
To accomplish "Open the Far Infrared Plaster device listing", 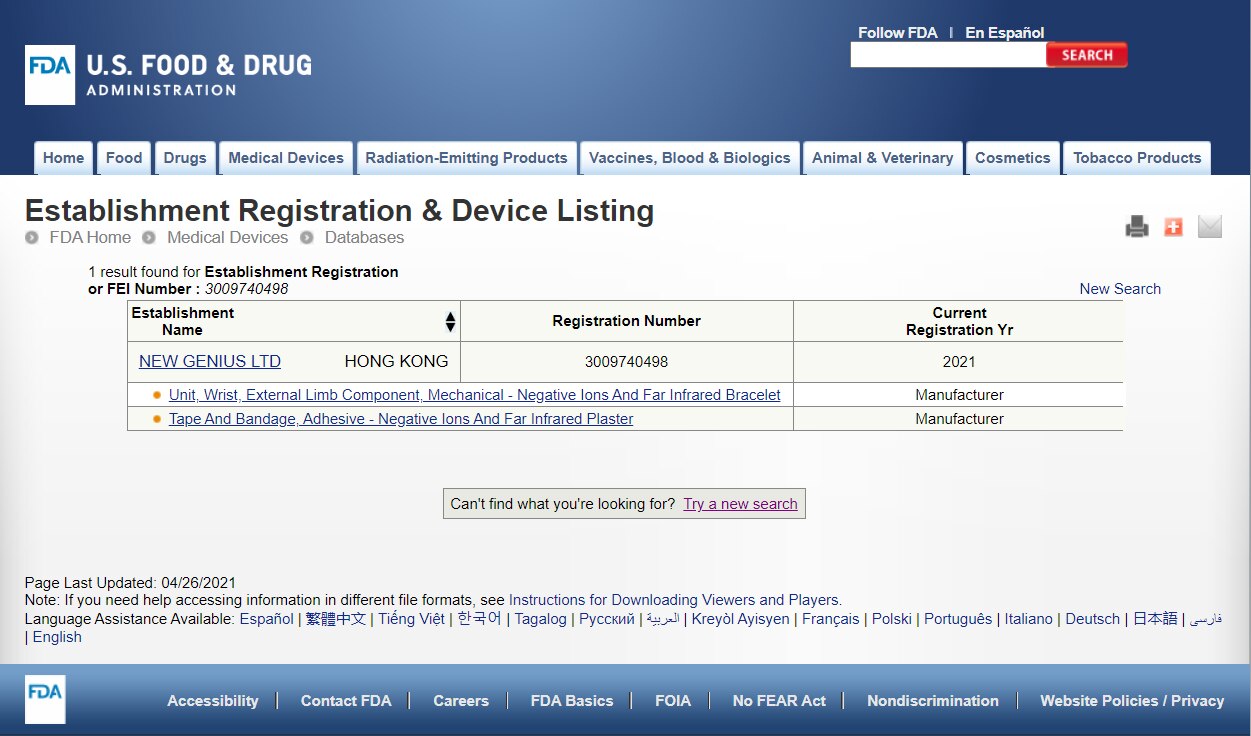I will click(x=401, y=419).
